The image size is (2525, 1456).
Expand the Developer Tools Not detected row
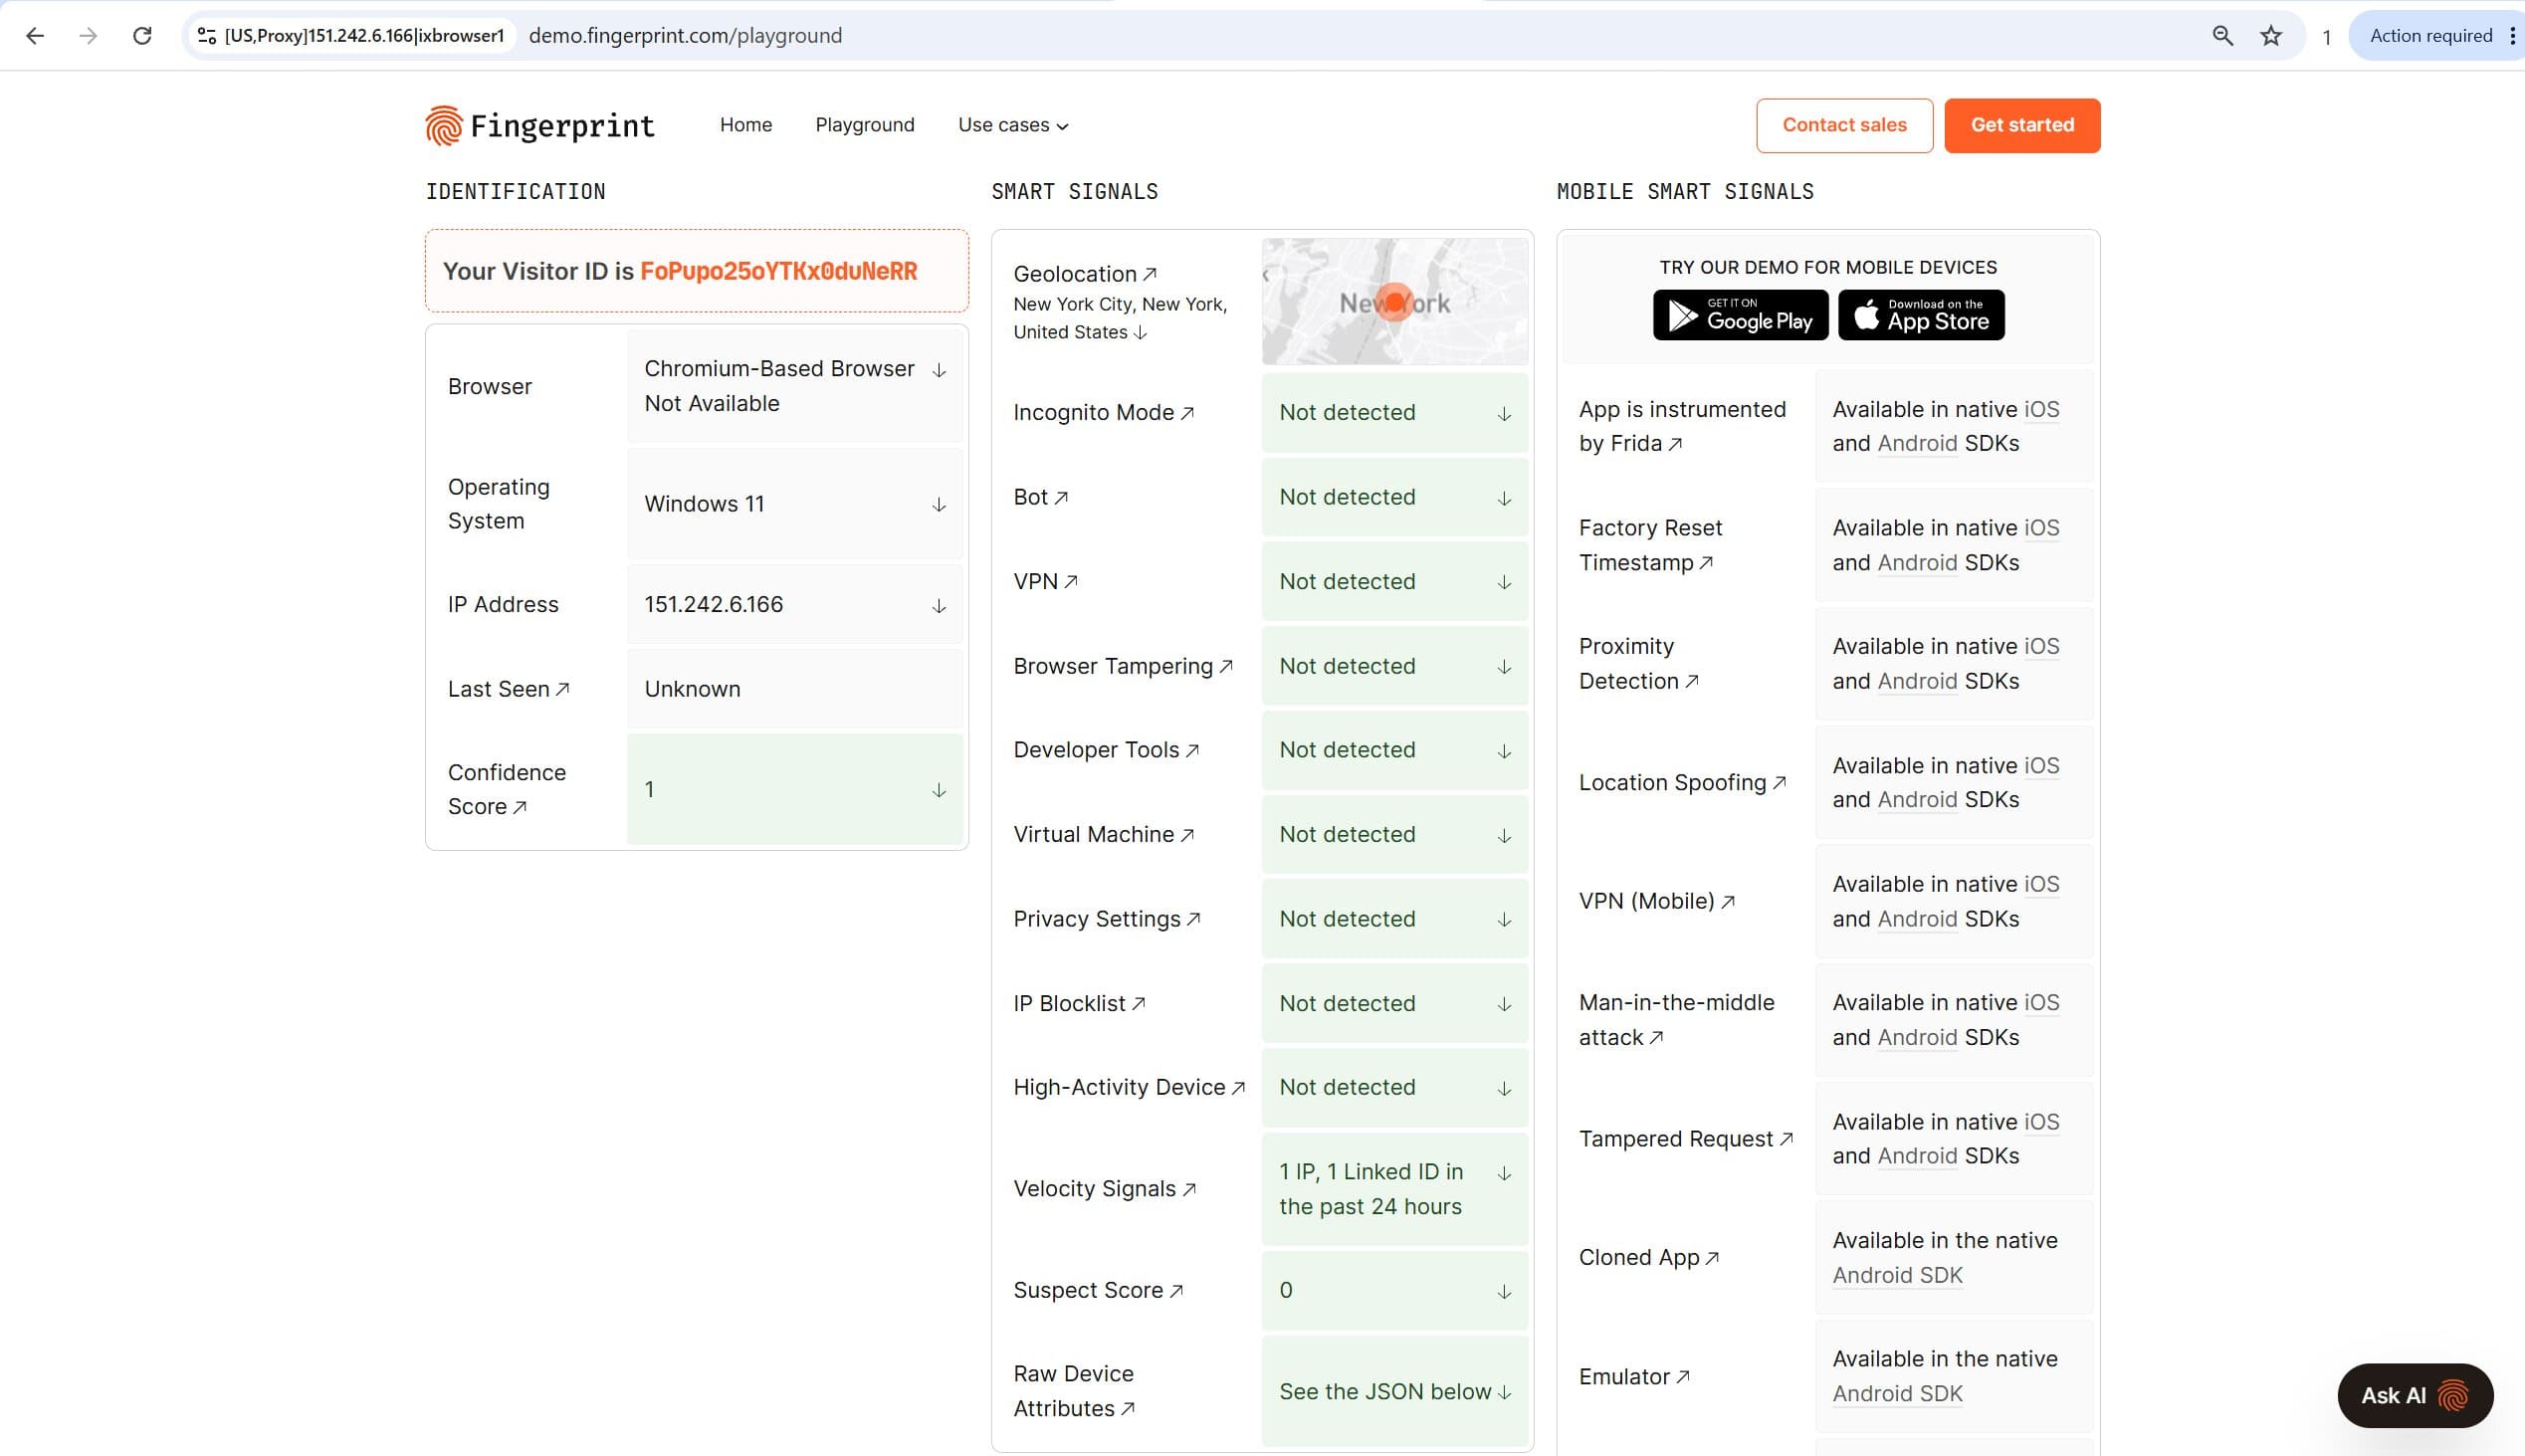tap(1395, 750)
